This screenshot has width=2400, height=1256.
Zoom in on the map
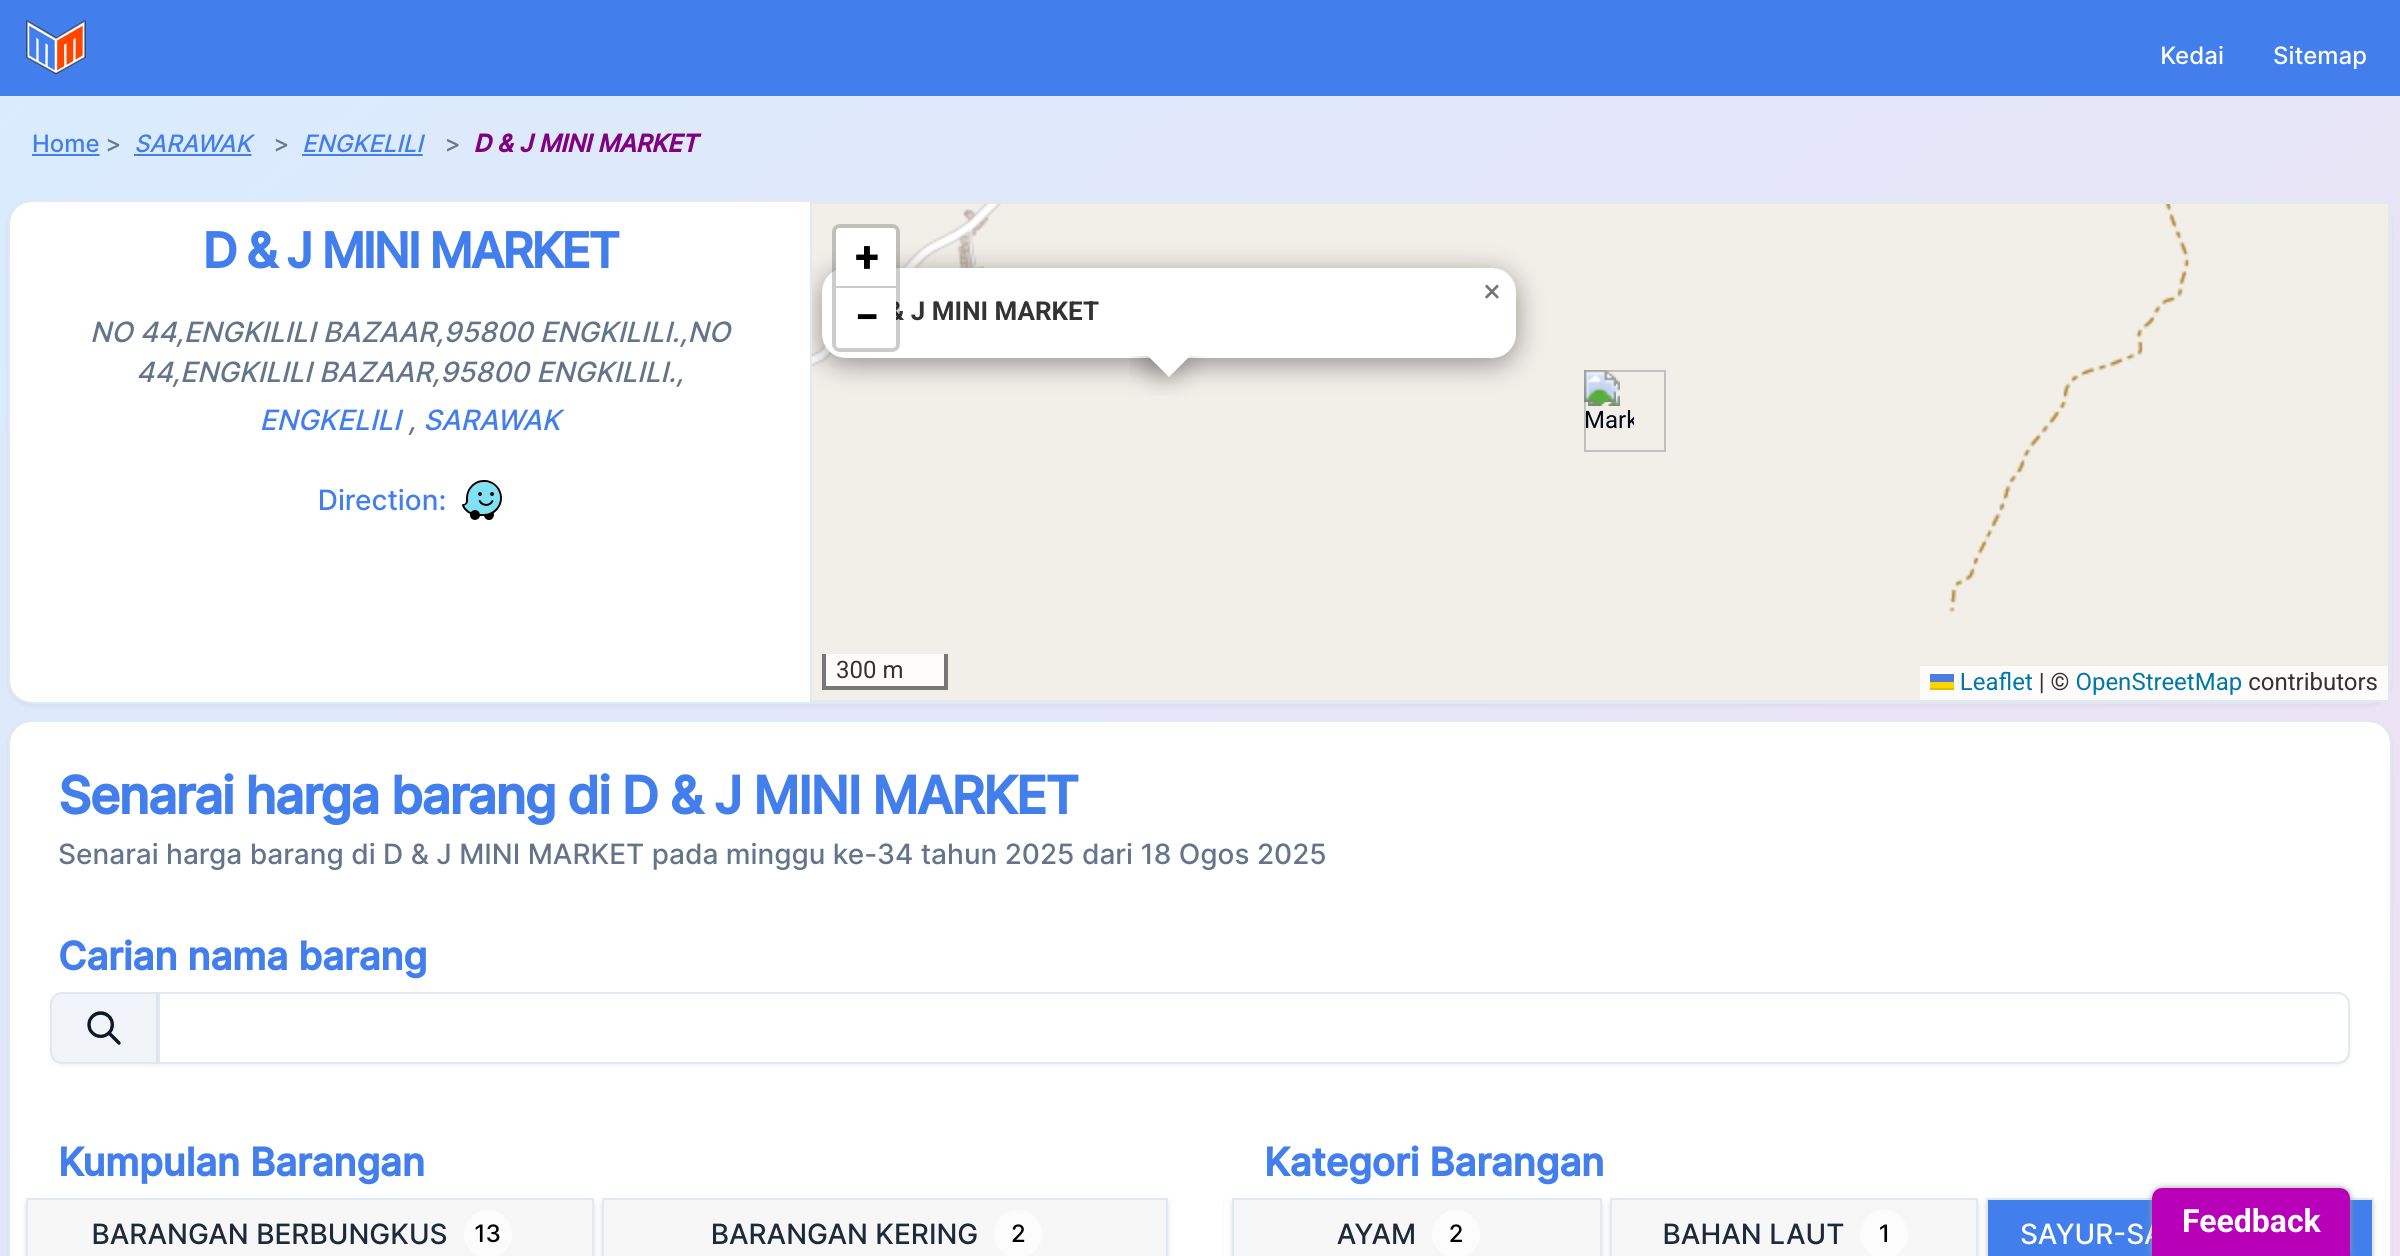pyautogui.click(x=866, y=258)
